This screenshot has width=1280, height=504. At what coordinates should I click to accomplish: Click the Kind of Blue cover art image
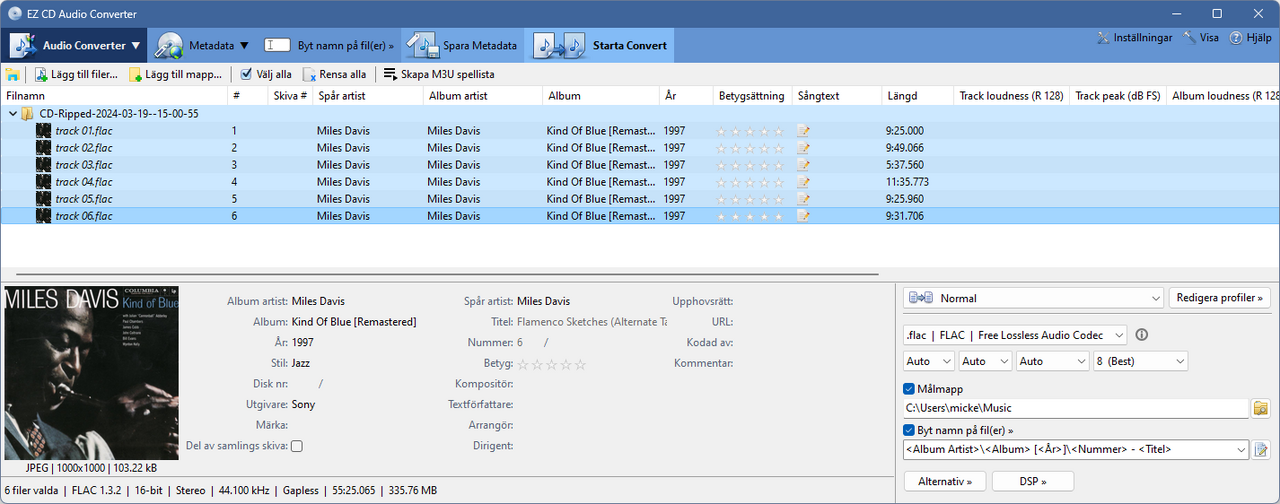tap(91, 373)
